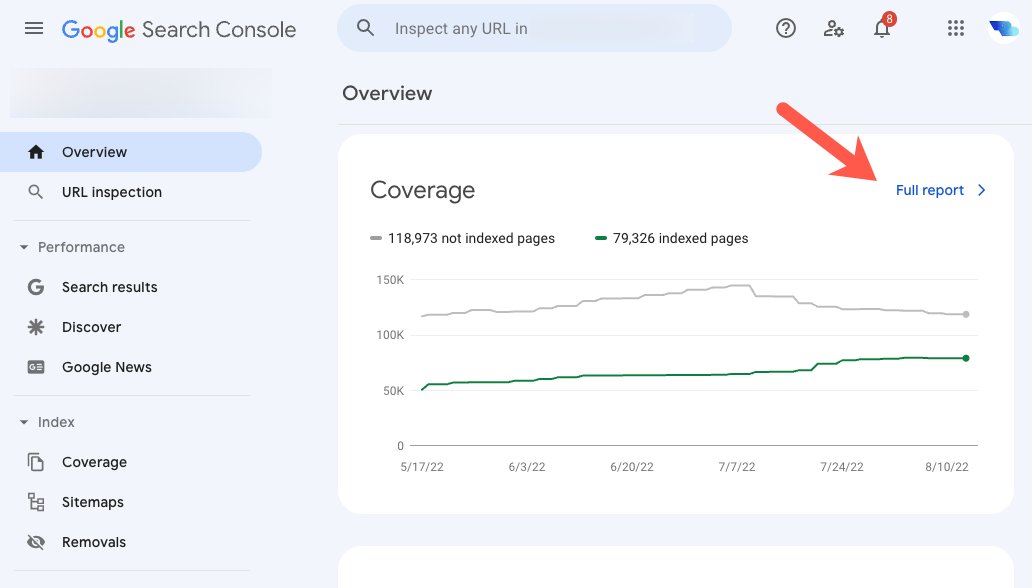1032x588 pixels.
Task: Click the Google News icon
Action: pyautogui.click(x=36, y=367)
